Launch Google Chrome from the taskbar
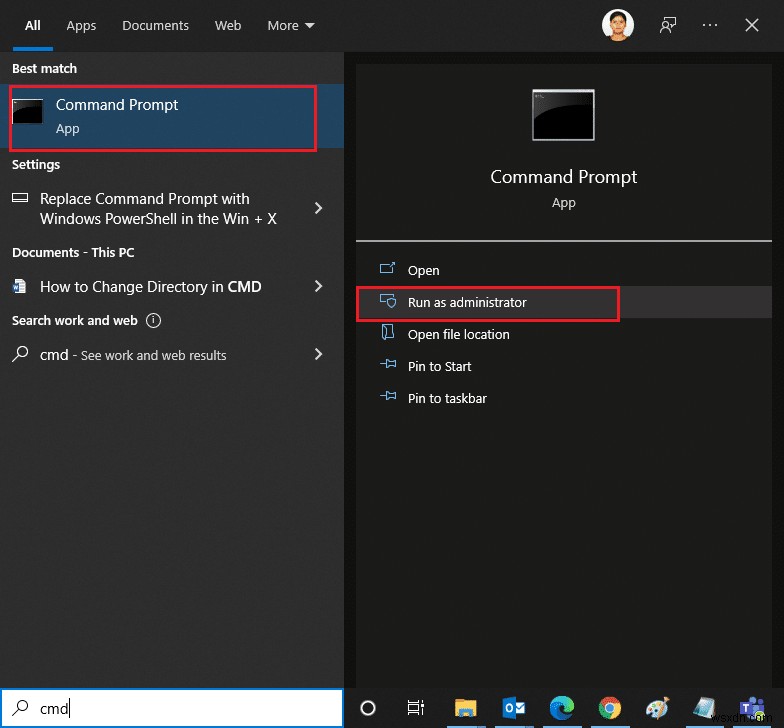 click(609, 708)
